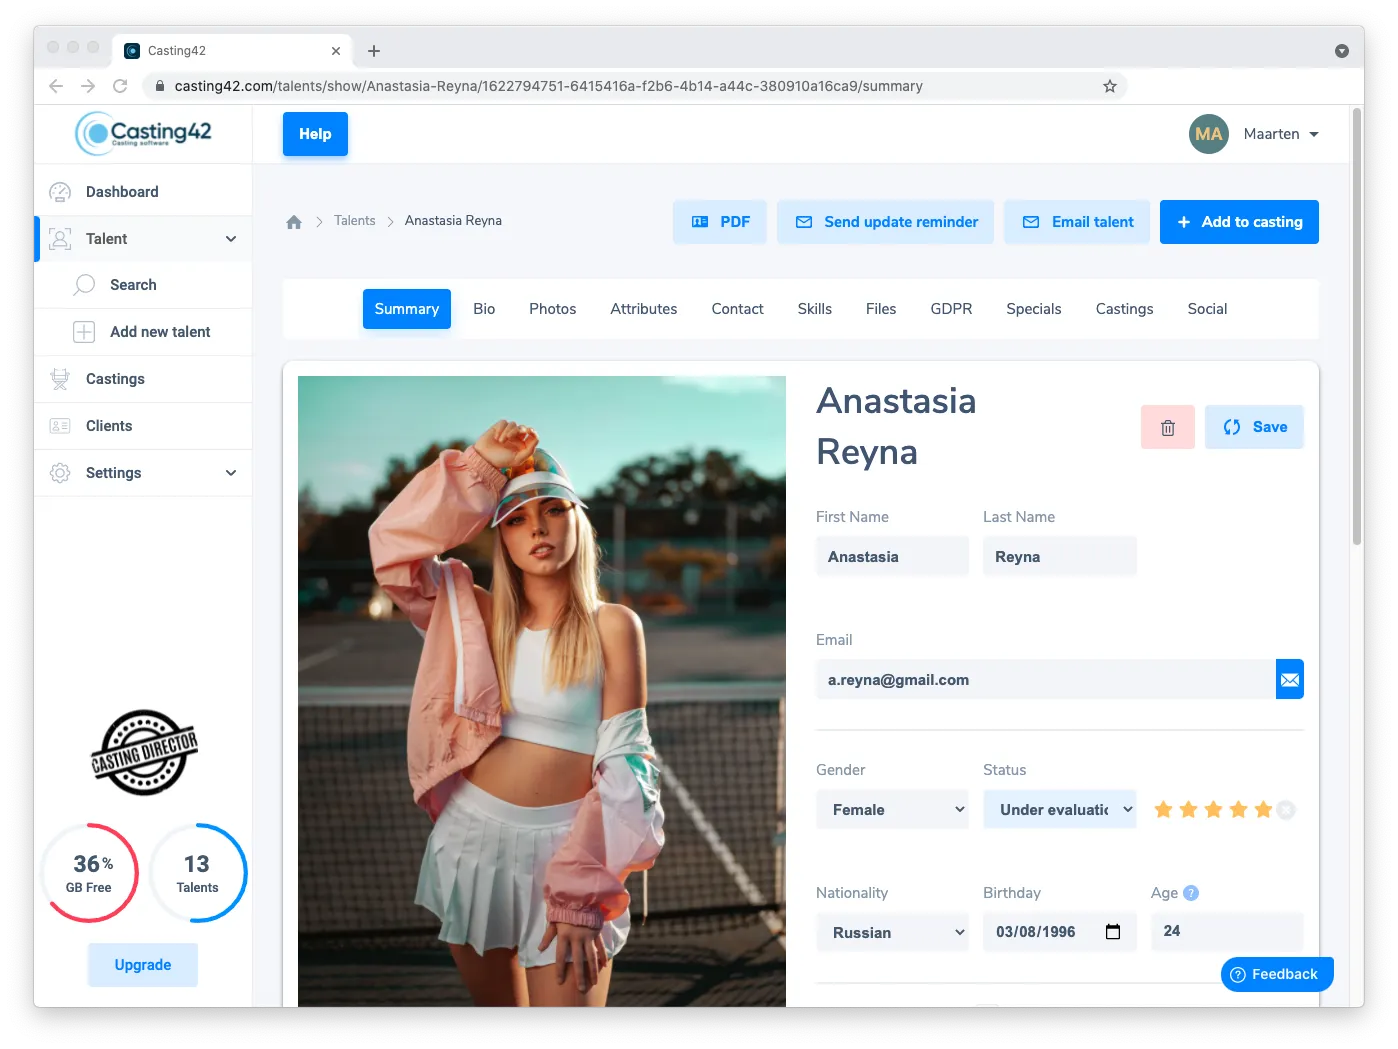Click the home breadcrumb icon
The width and height of the screenshot is (1398, 1049).
coord(294,222)
